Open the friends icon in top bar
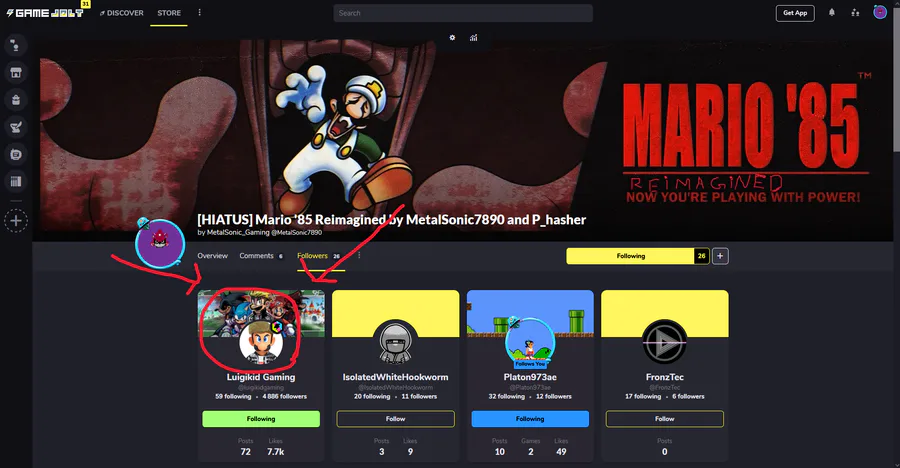Image resolution: width=900 pixels, height=468 pixels. click(x=855, y=13)
